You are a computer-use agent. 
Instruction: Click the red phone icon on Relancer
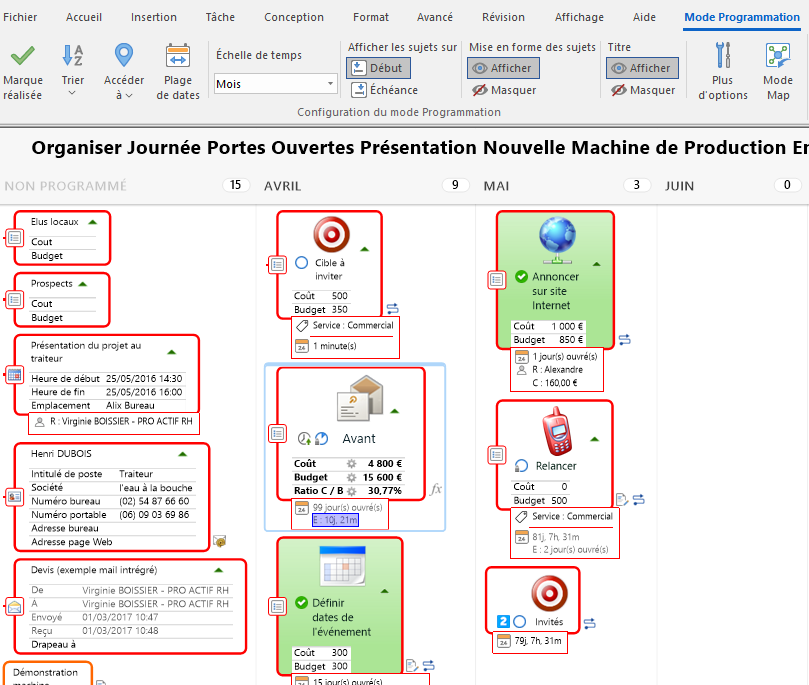[556, 431]
